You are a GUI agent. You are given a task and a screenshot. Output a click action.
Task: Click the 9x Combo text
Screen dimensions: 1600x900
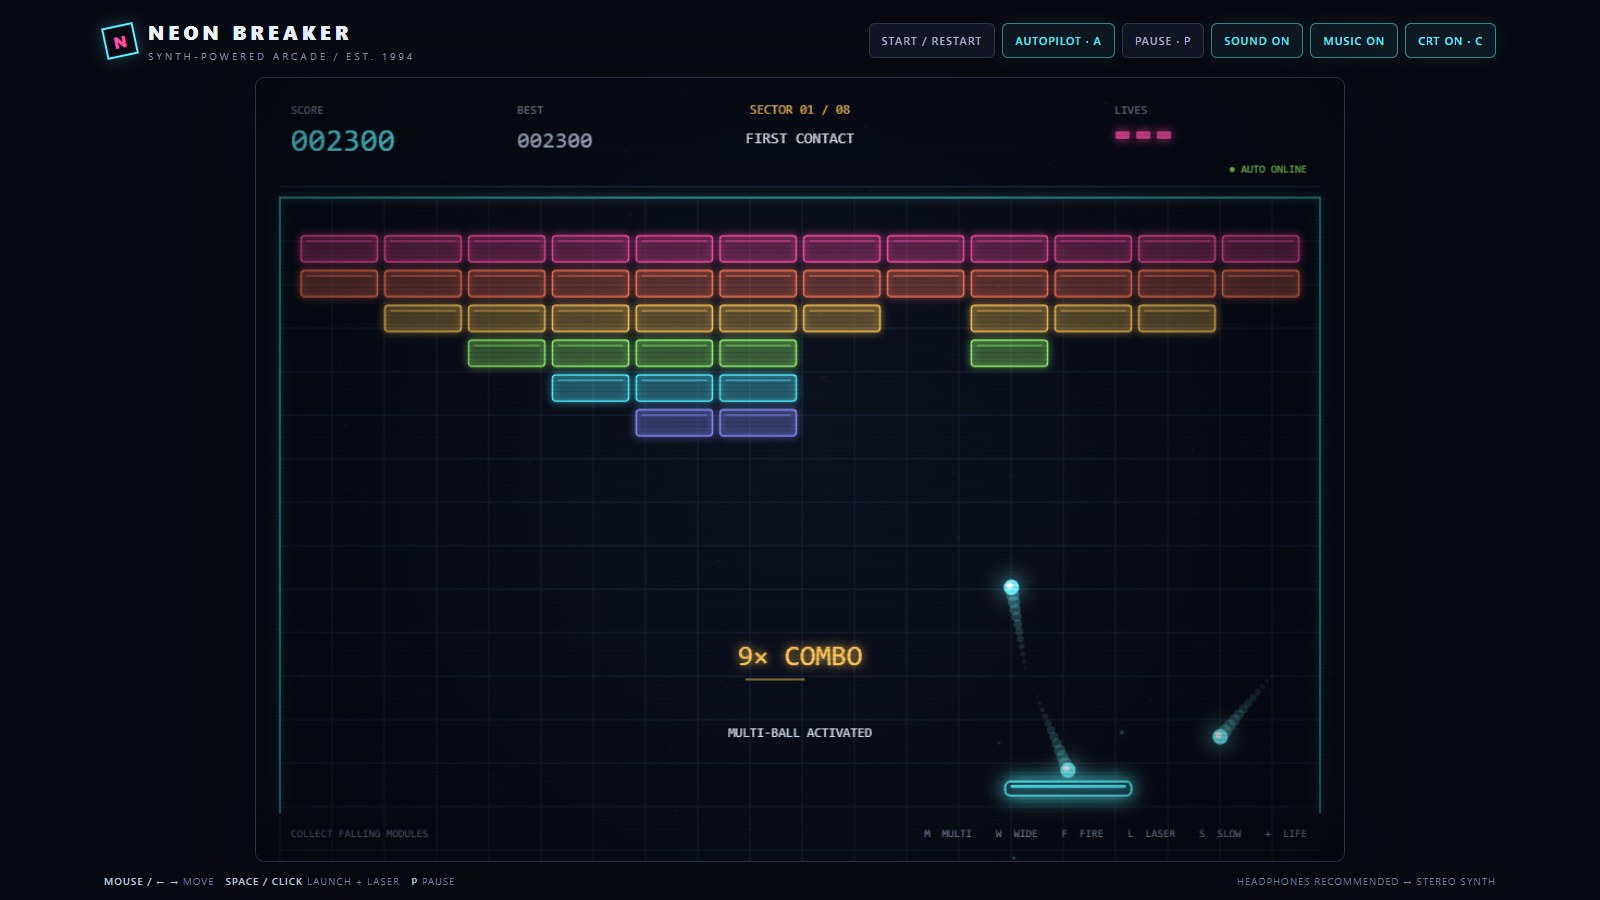[x=800, y=656]
